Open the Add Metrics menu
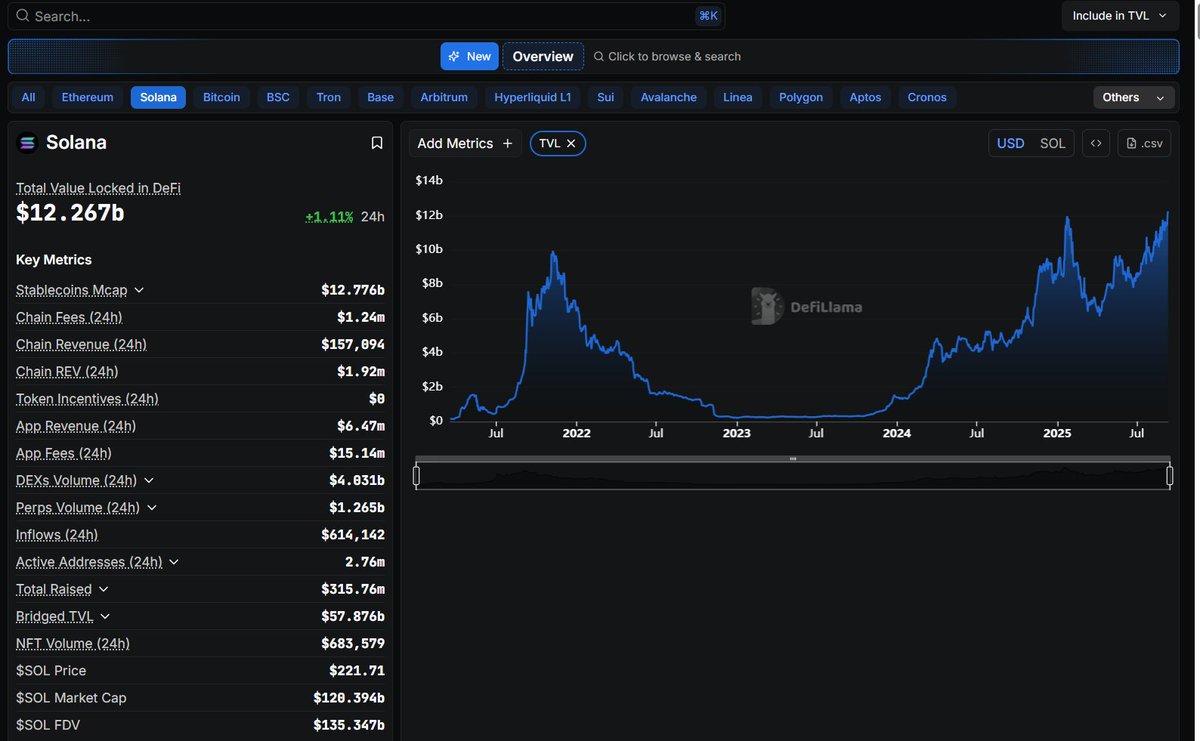This screenshot has height=741, width=1200. [465, 143]
